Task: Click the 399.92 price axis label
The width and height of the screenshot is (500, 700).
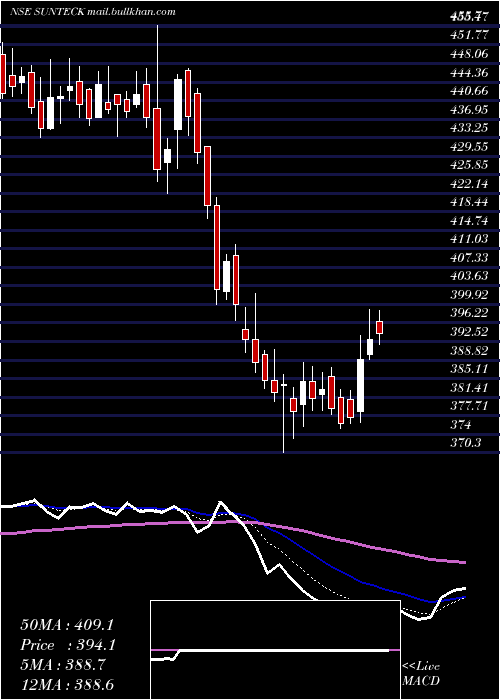Action: pyautogui.click(x=469, y=295)
